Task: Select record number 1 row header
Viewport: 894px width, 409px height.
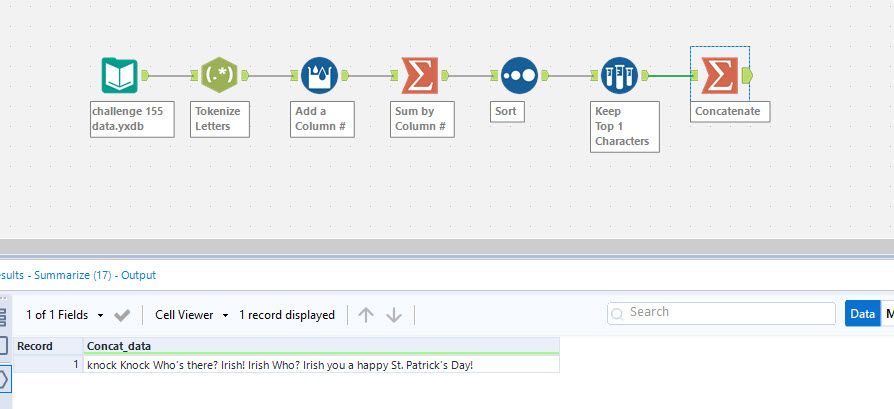Action: pos(46,365)
